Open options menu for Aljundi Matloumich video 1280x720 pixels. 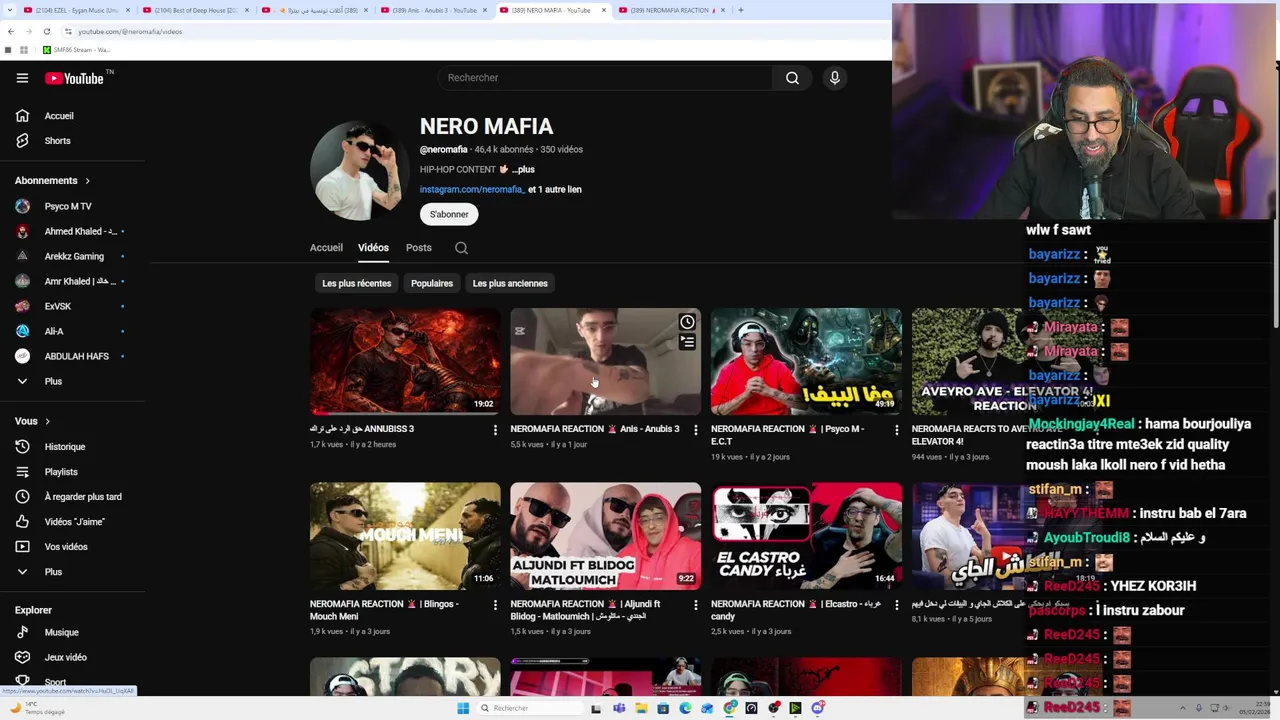(x=695, y=605)
